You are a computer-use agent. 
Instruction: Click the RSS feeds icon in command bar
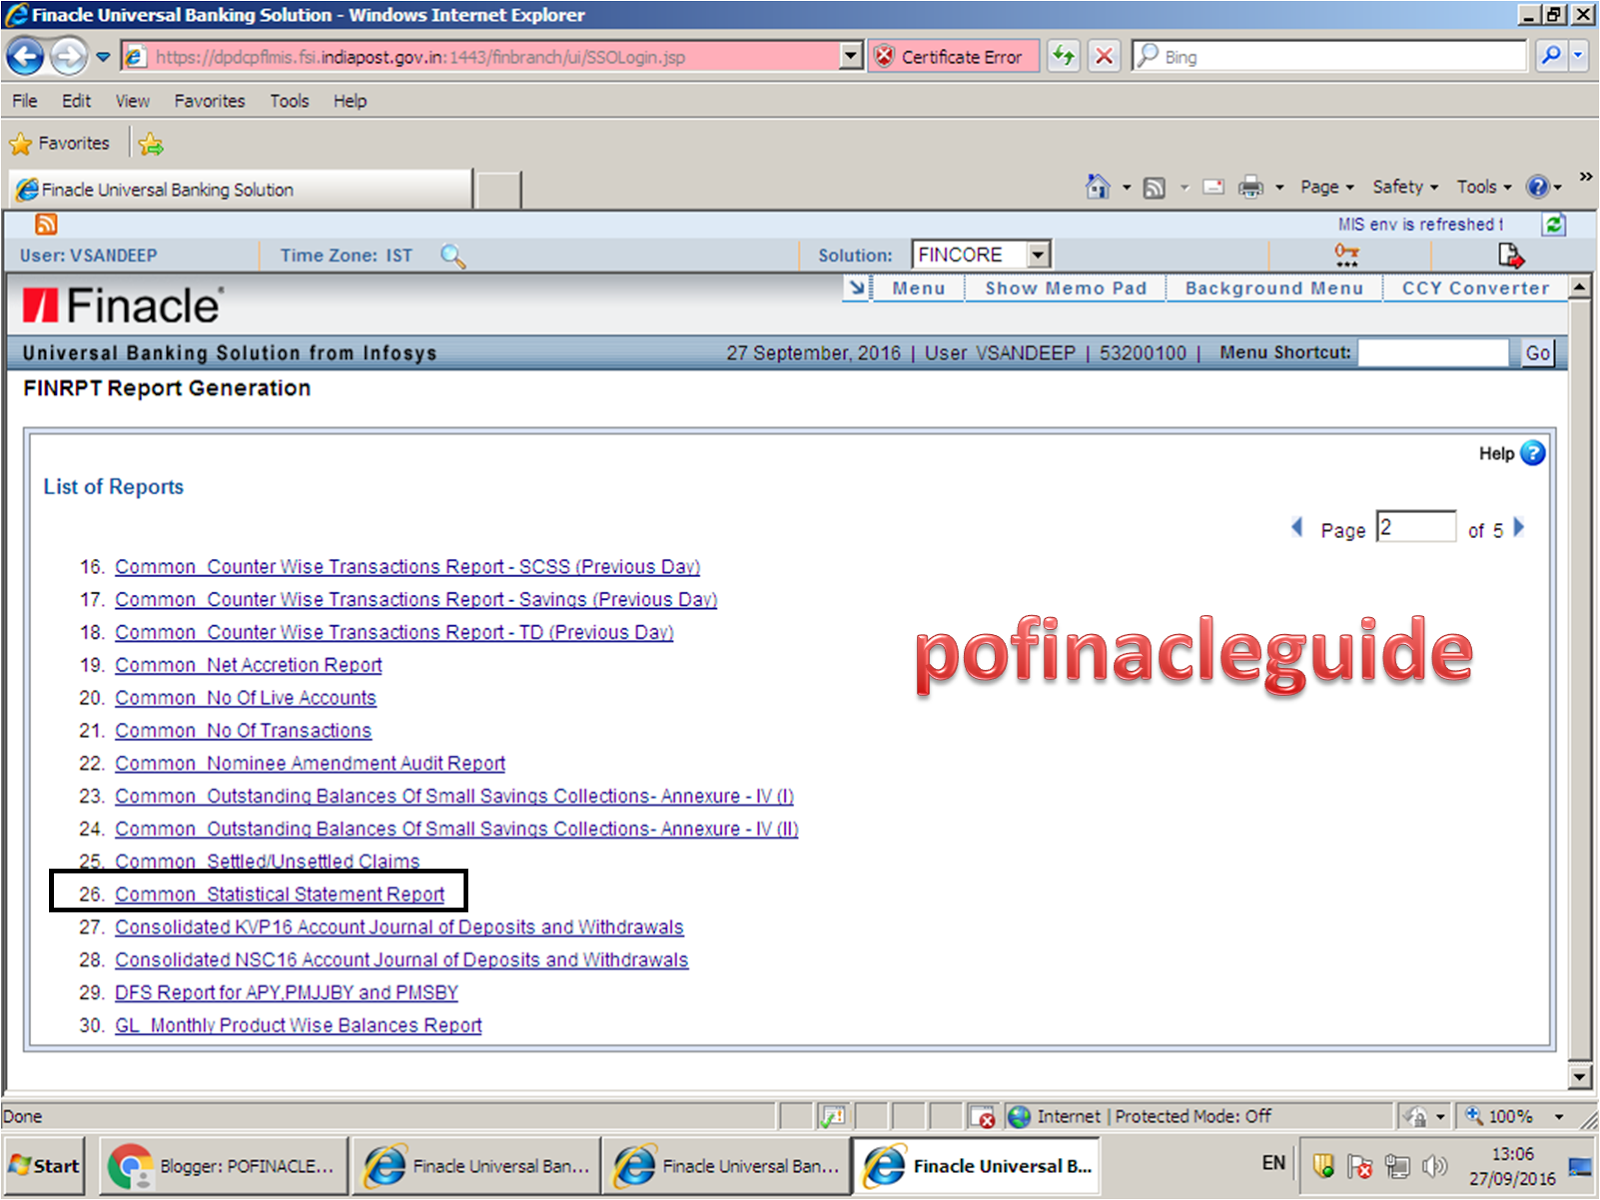pos(1154,187)
